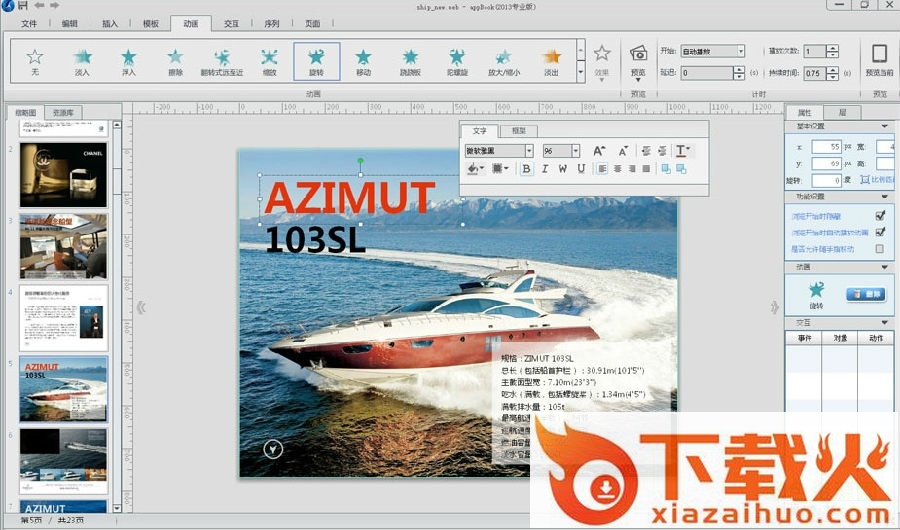Image resolution: width=900 pixels, height=530 pixels.
Task: Enable the unchecked third 功能设置 checkbox
Action: click(x=880, y=249)
